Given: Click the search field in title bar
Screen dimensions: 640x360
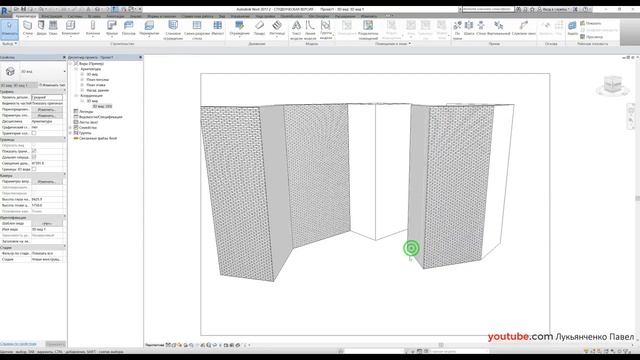Looking at the screenshot, I should (x=488, y=9).
